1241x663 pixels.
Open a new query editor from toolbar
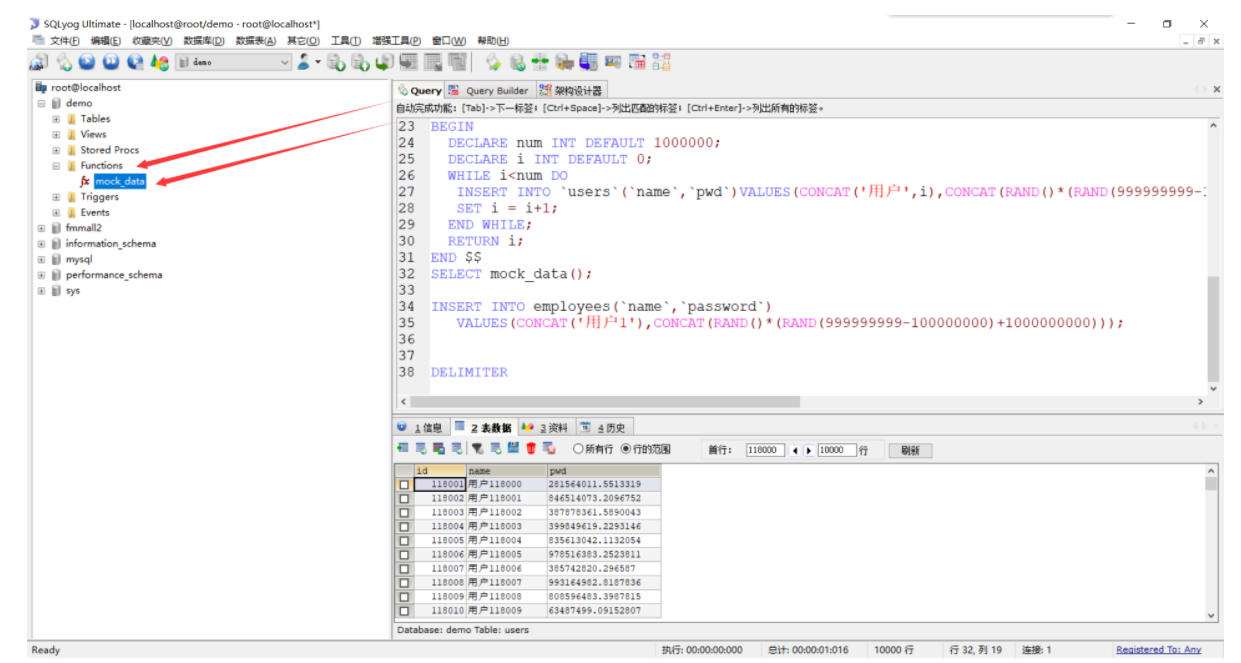(x=64, y=62)
